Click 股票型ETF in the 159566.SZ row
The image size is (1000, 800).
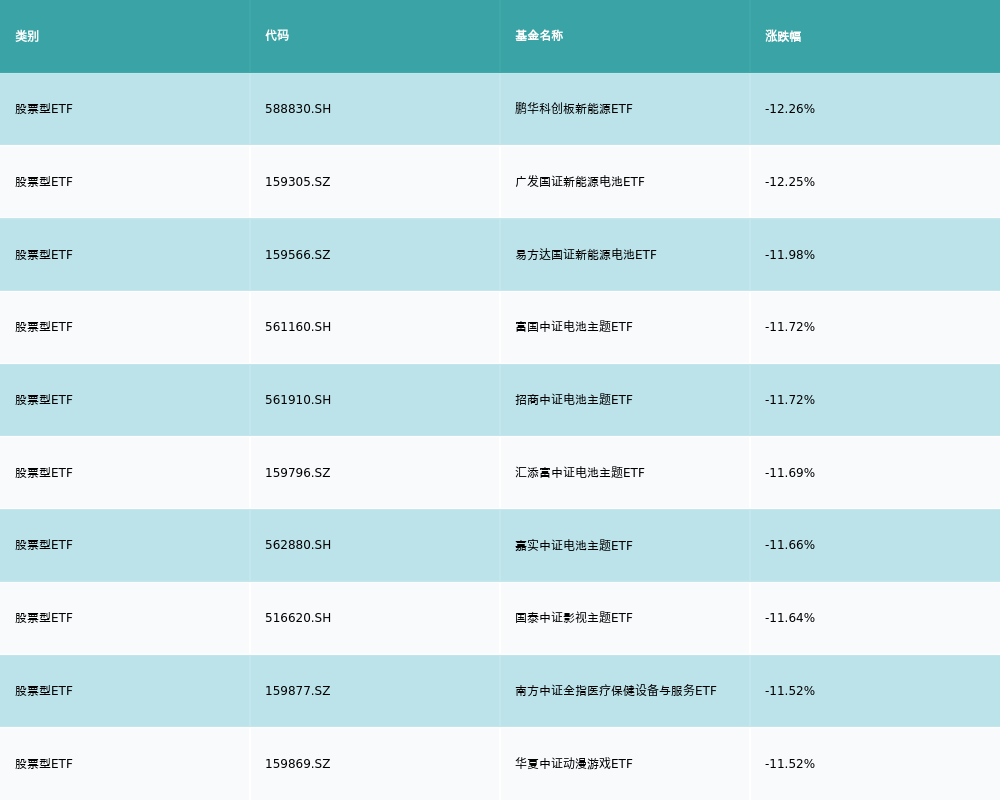click(x=44, y=255)
